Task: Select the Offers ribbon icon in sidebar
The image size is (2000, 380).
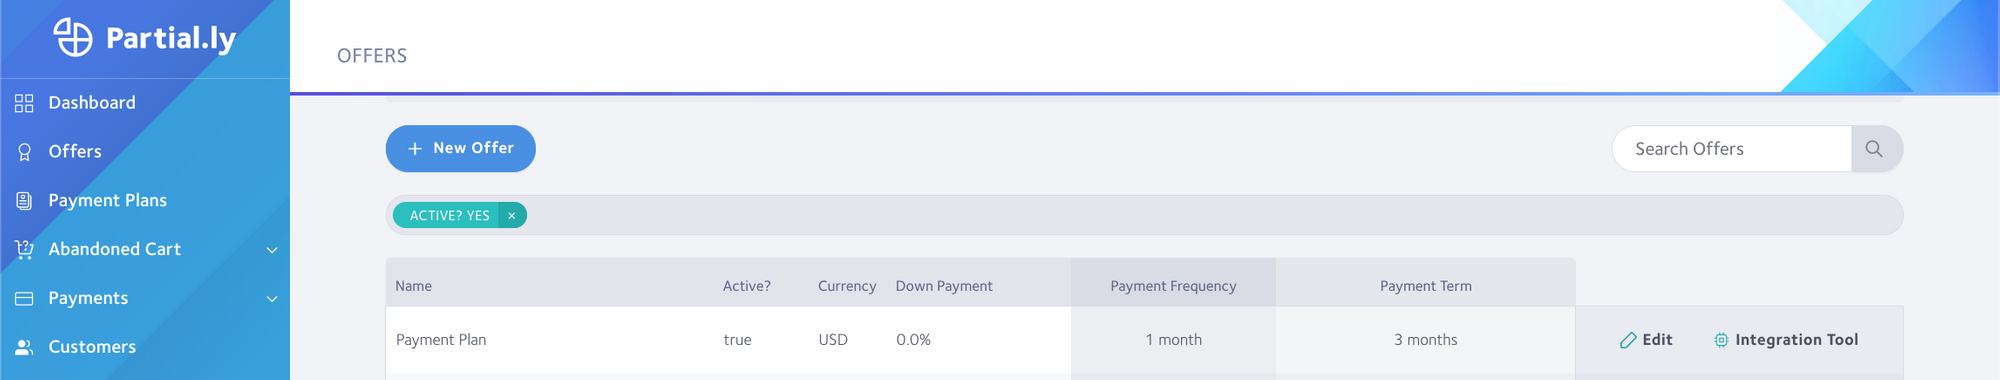Action: coord(24,152)
